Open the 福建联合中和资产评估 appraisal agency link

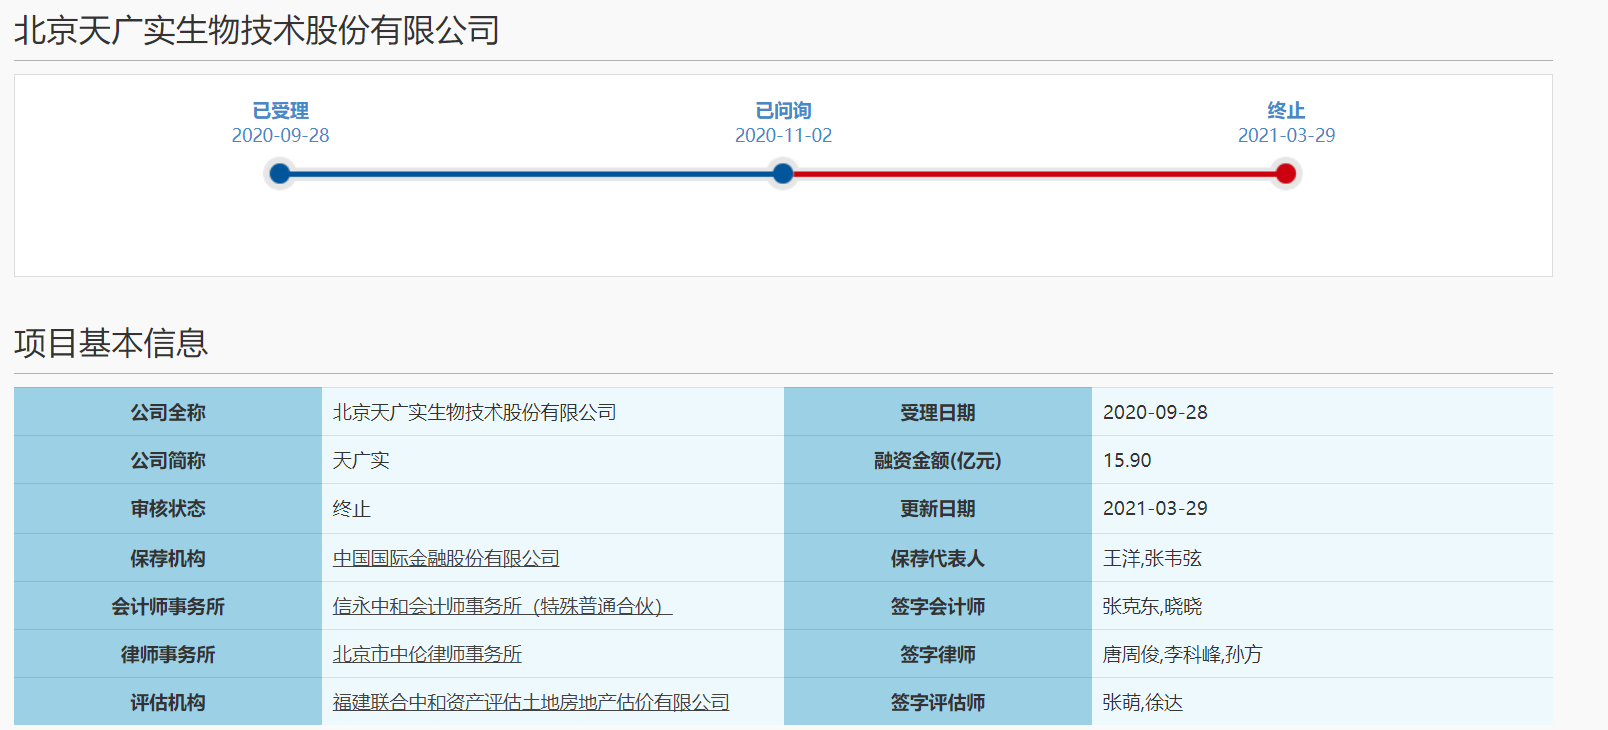click(531, 702)
